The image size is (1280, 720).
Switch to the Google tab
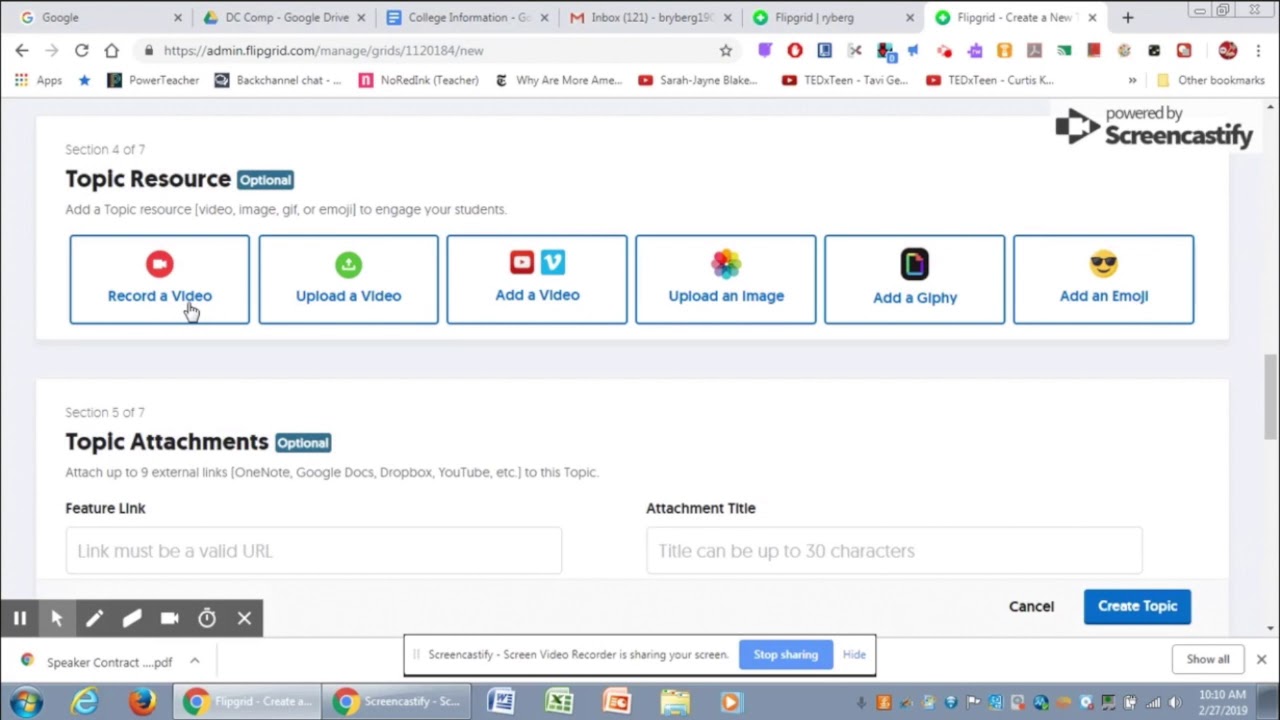[98, 18]
